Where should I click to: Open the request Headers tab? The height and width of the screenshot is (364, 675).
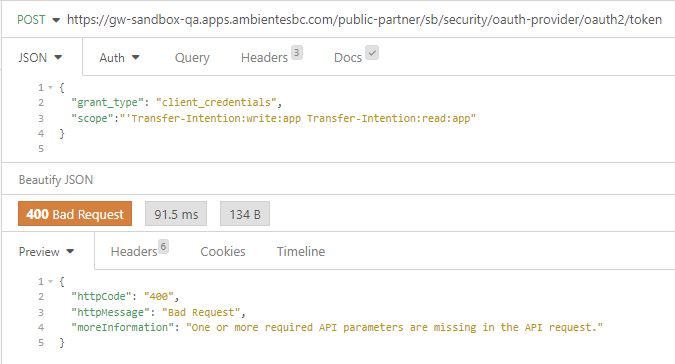(264, 58)
